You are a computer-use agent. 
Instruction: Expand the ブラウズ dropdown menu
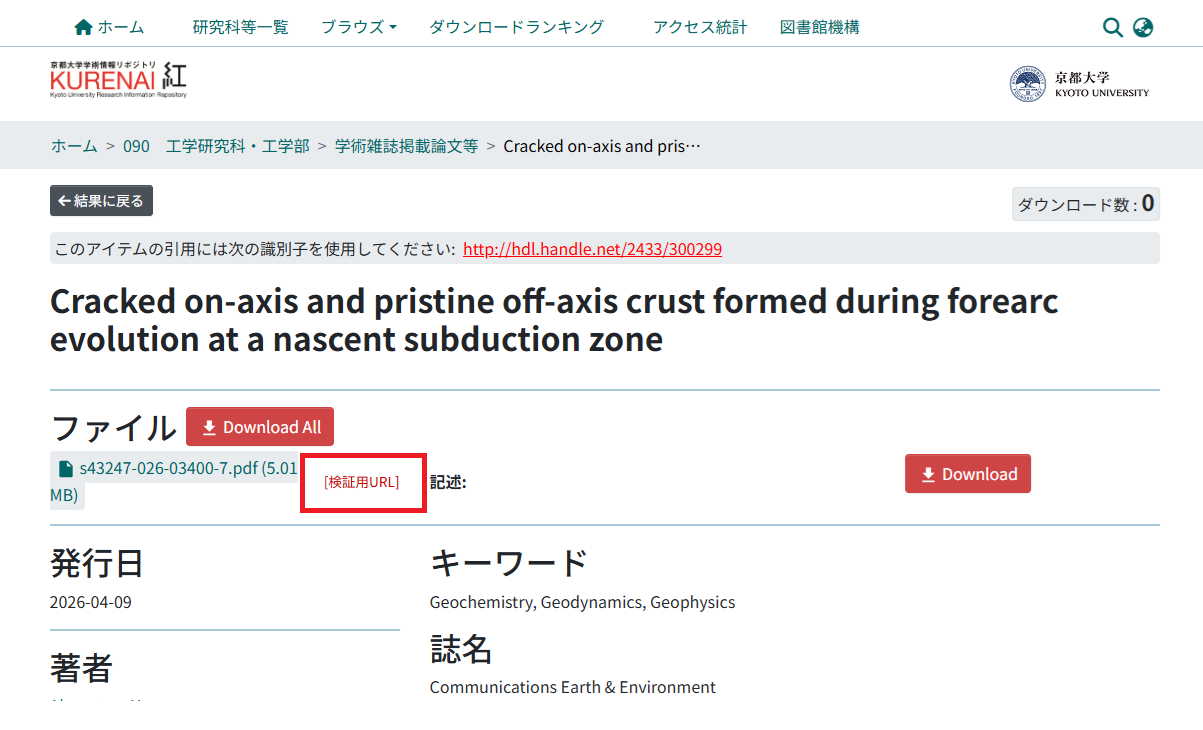pos(358,27)
